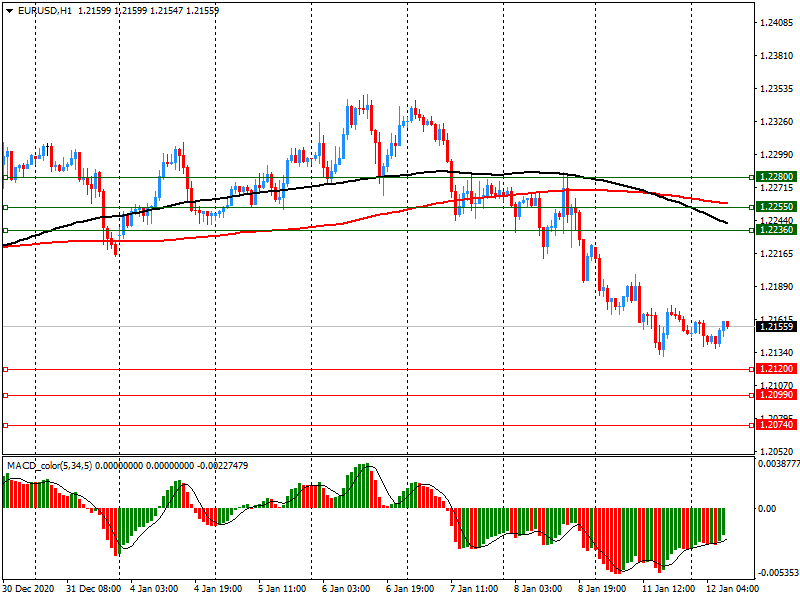Select the red 1.21200 price label

click(x=776, y=369)
